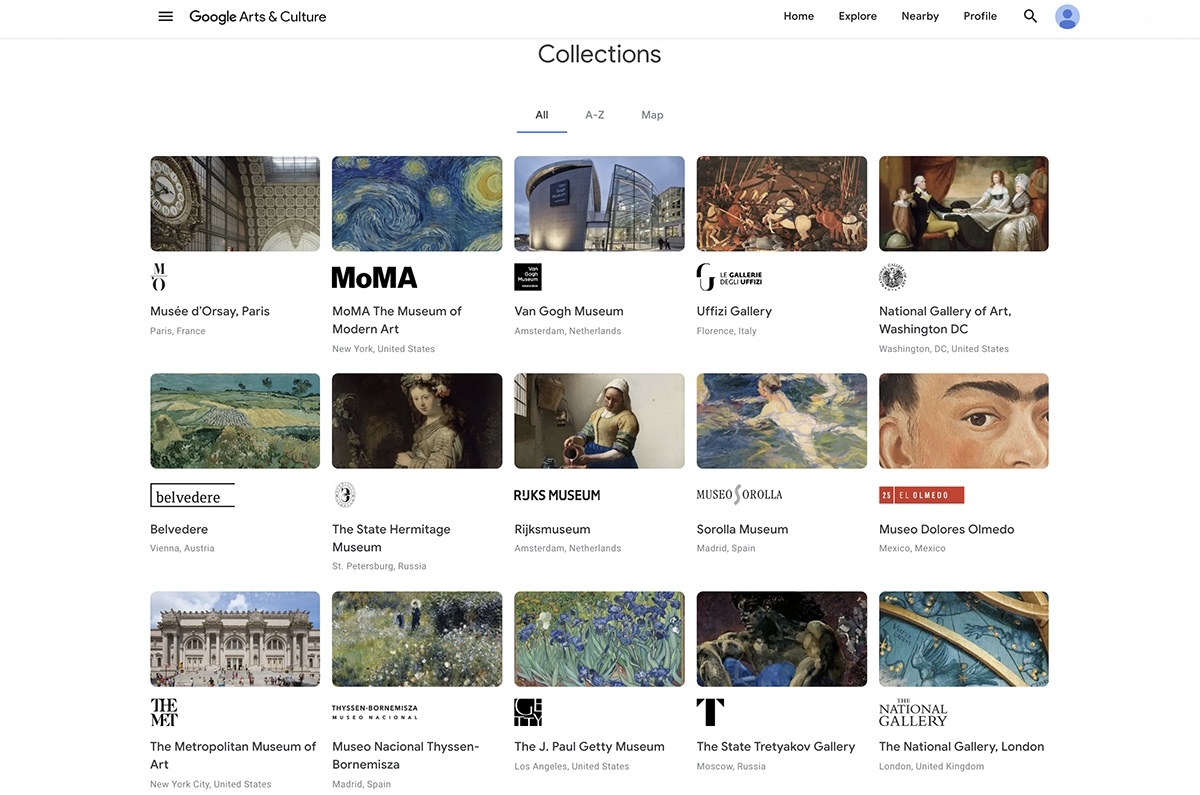The image size is (1200, 795).
Task: Click the National Gallery London blue dial thumbnail
Action: pos(964,639)
